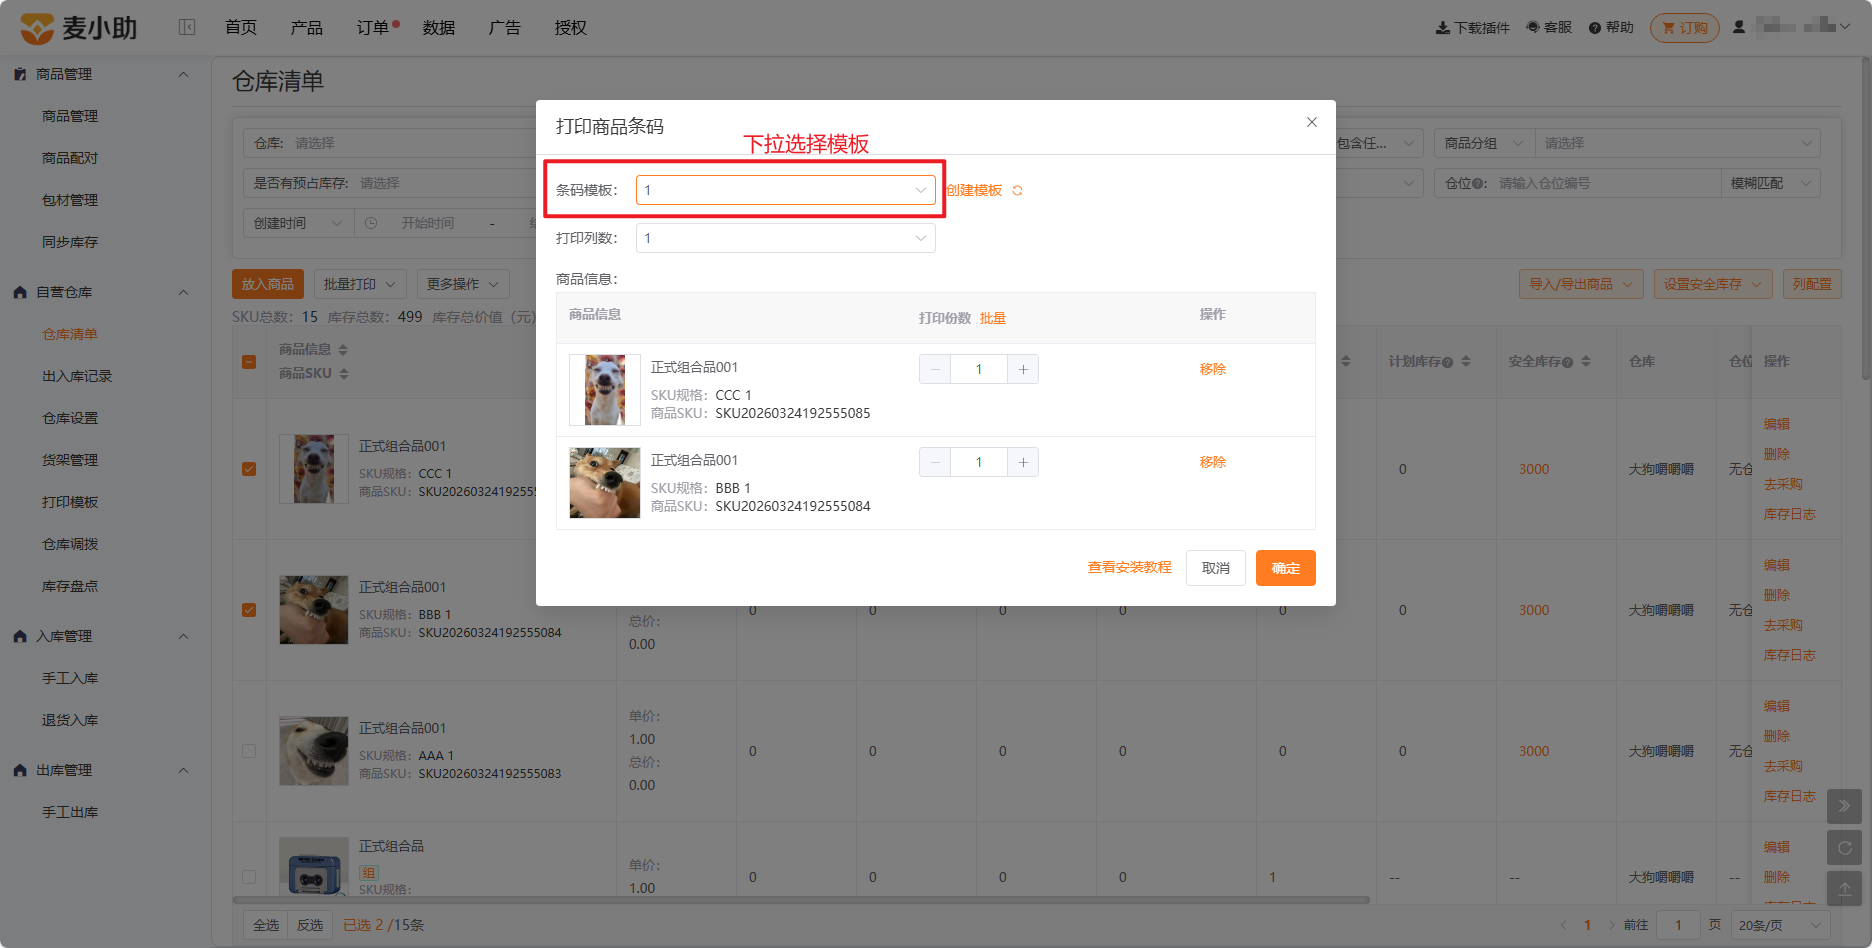Open the 订单 top menu
This screenshot has width=1872, height=948.
point(373,27)
